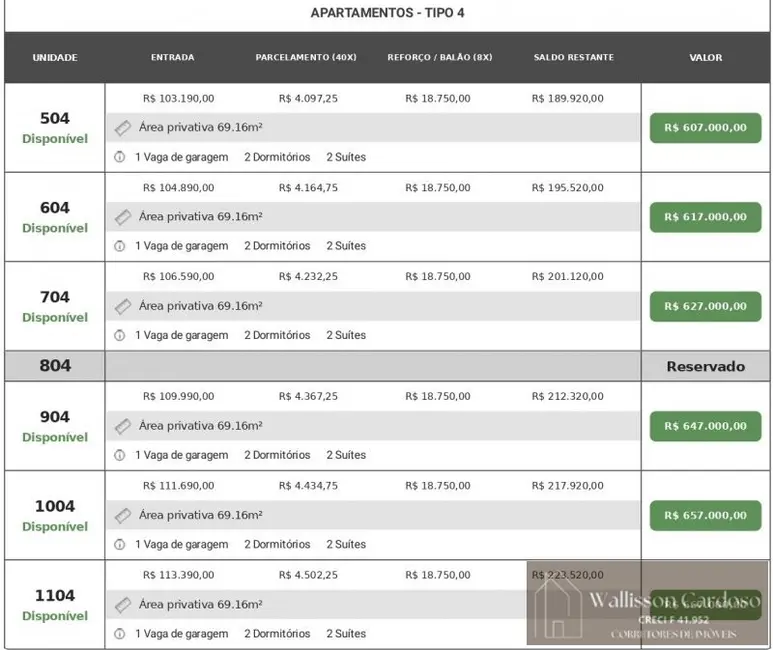
Task: Click the ruler icon in unit 904 row
Action: click(123, 426)
